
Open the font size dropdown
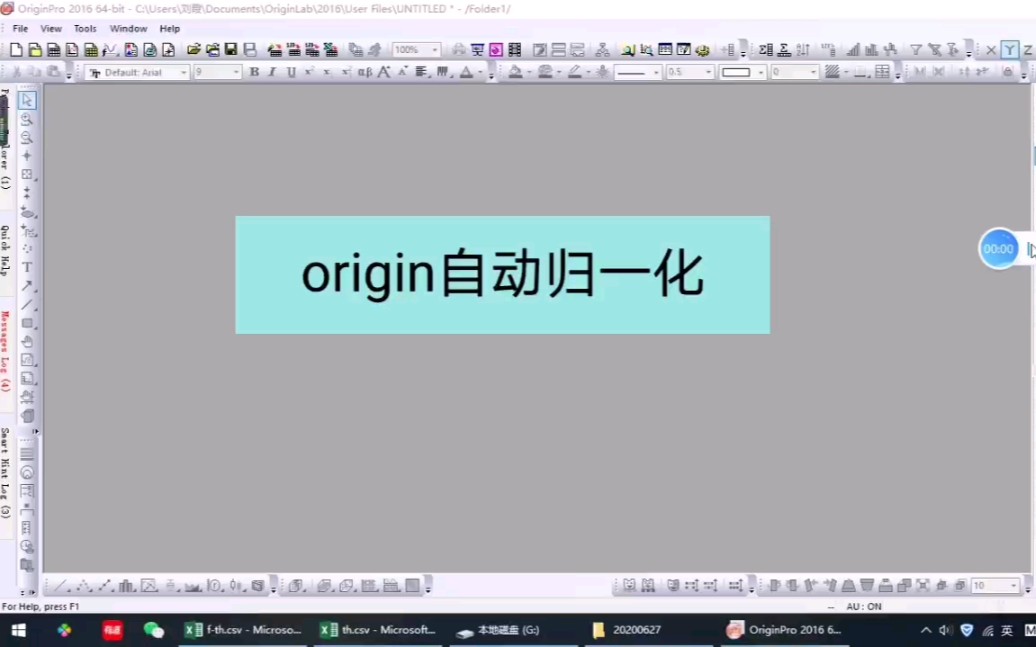coord(238,71)
